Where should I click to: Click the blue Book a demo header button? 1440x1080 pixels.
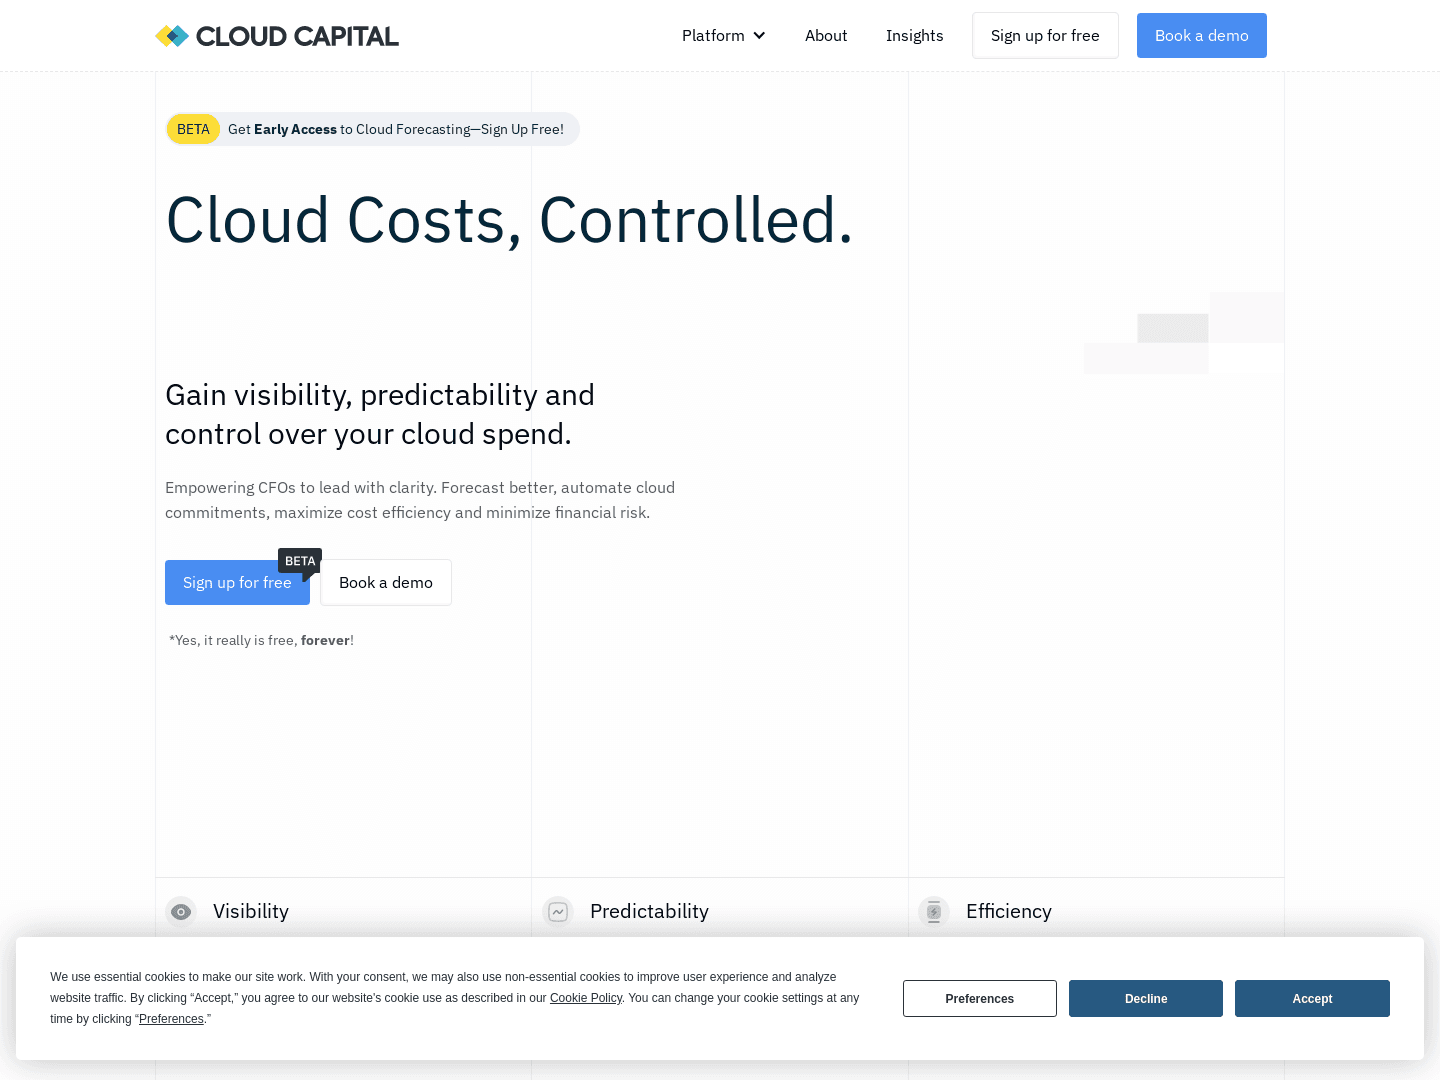1202,35
